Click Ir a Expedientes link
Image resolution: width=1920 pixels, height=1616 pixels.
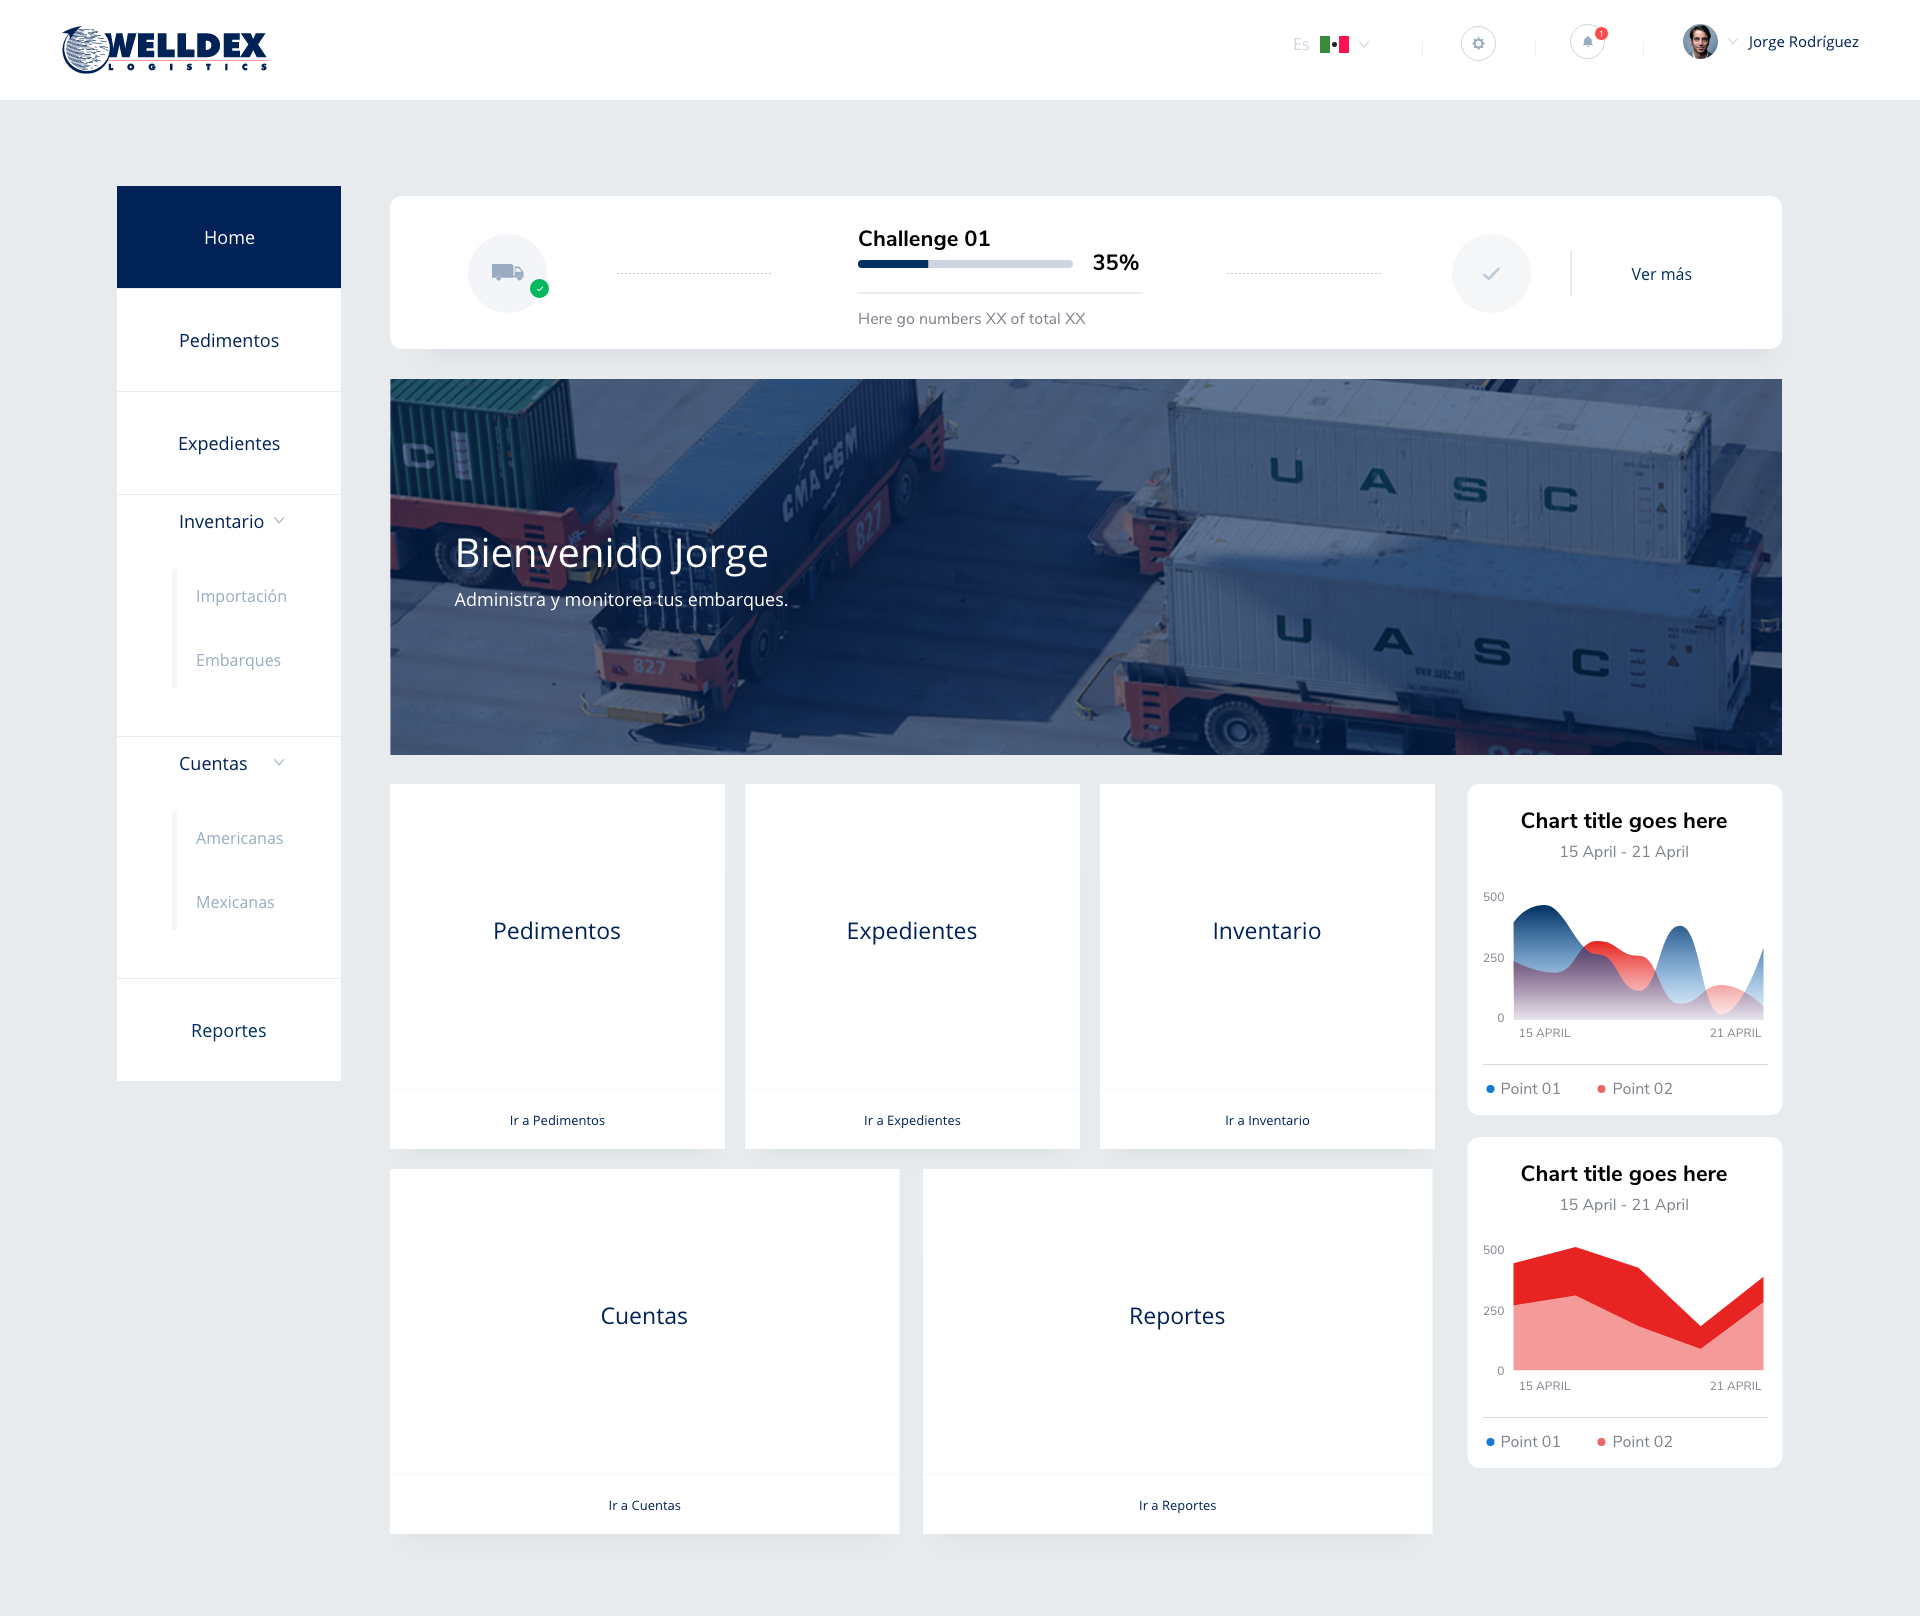click(x=912, y=1120)
